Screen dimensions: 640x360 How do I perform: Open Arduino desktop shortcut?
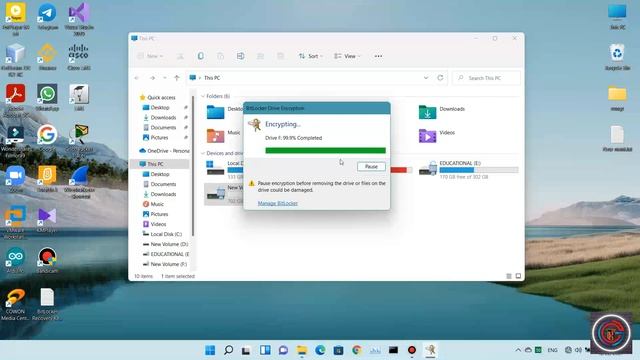pos(16,260)
